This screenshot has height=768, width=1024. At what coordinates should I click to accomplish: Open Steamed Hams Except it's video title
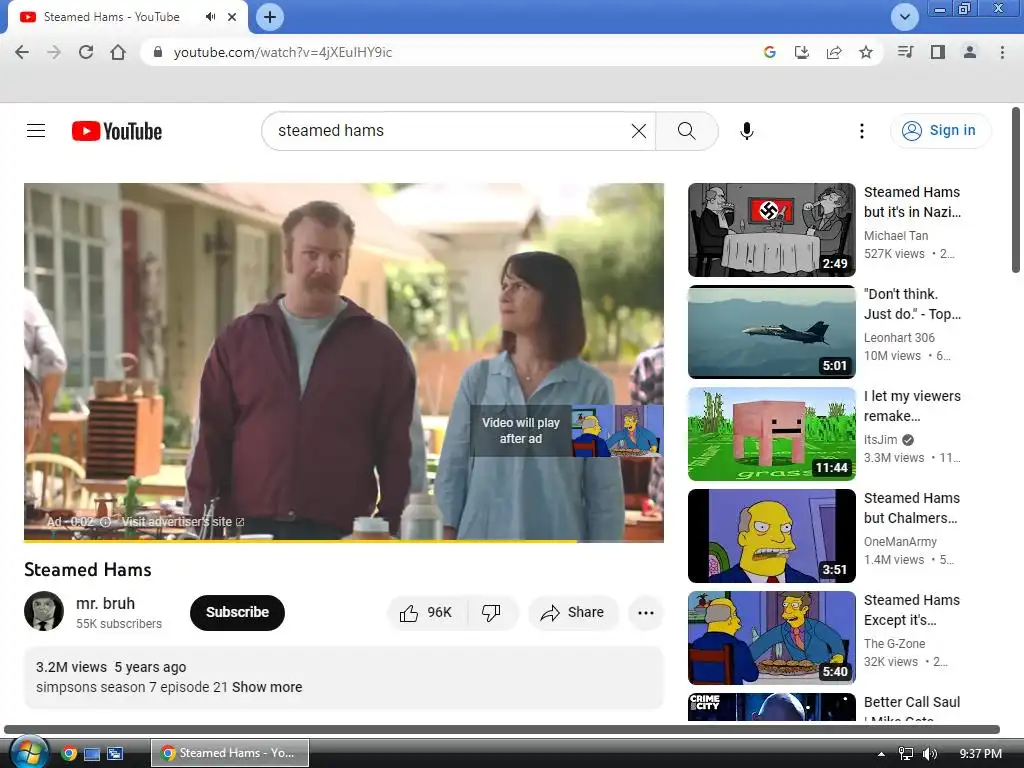click(x=912, y=610)
